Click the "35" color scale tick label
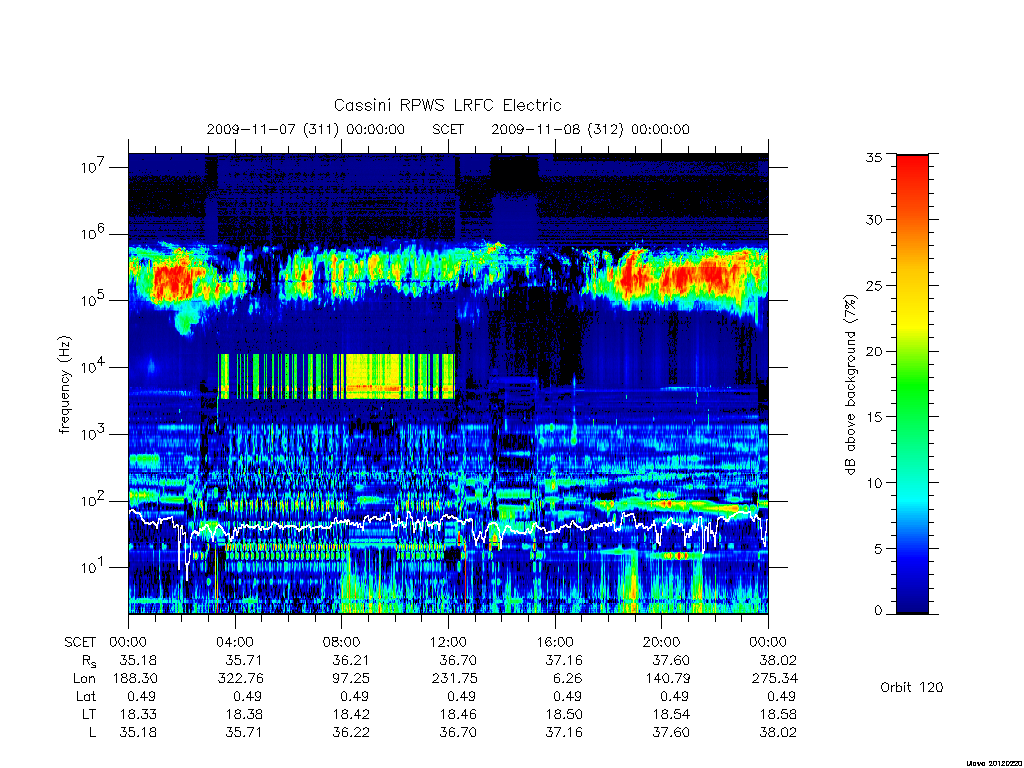Image resolution: width=1024 pixels, height=768 pixels. click(x=874, y=157)
